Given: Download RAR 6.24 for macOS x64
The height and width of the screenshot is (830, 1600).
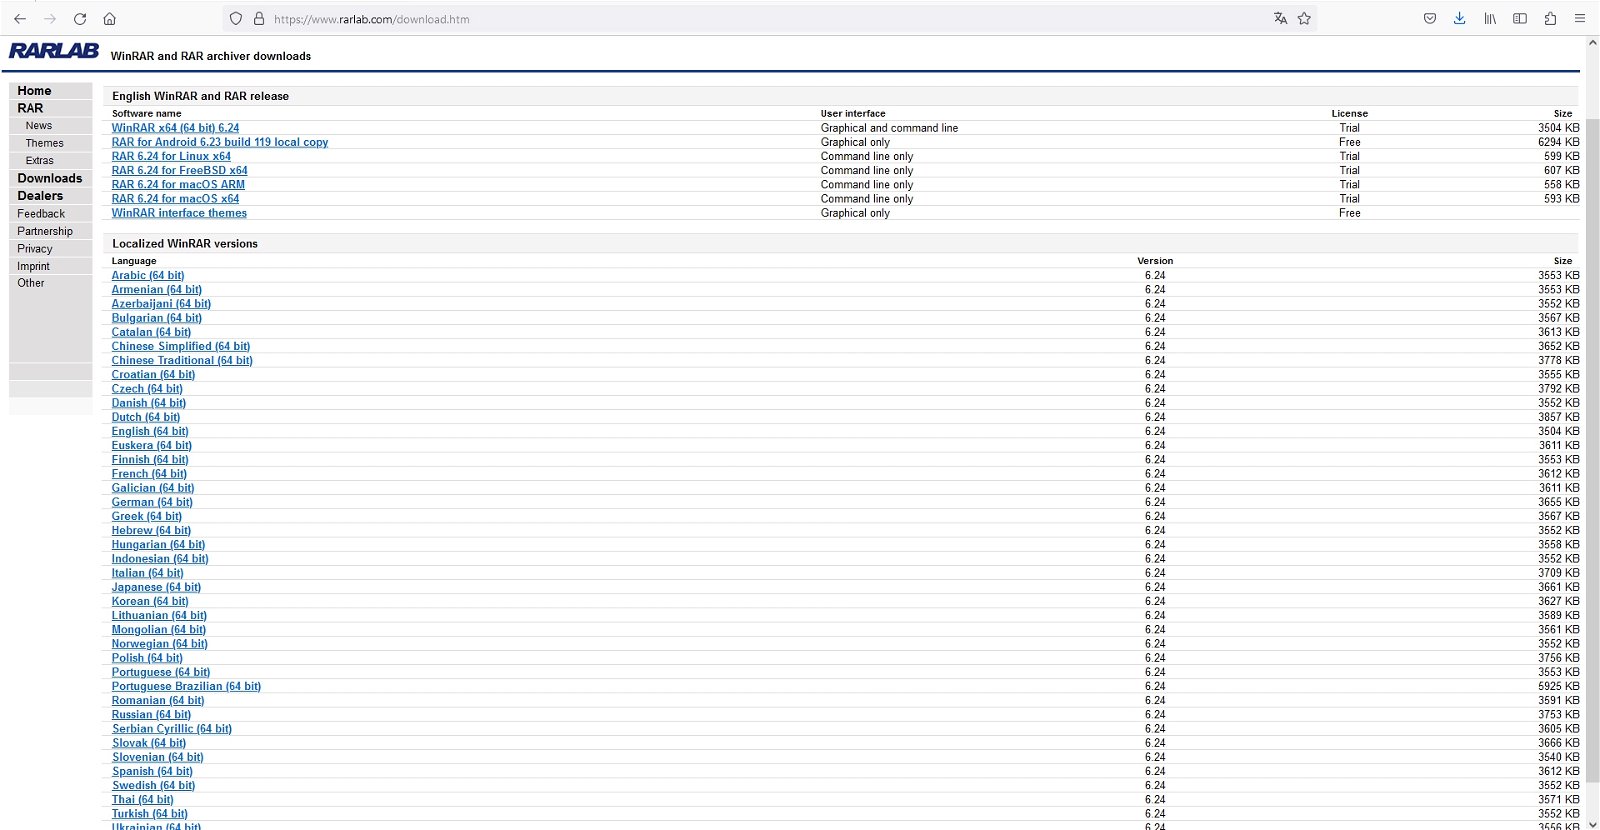Looking at the screenshot, I should click(175, 199).
